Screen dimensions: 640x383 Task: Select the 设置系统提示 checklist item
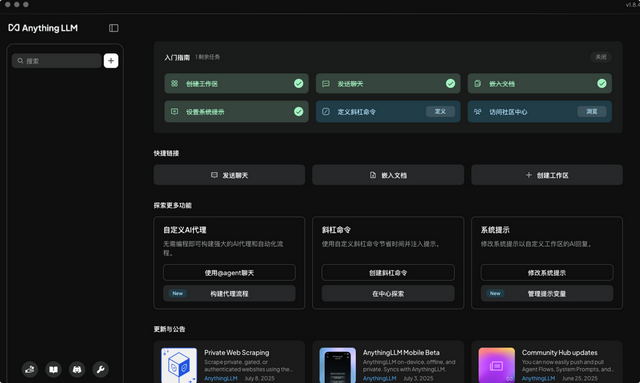[236, 111]
